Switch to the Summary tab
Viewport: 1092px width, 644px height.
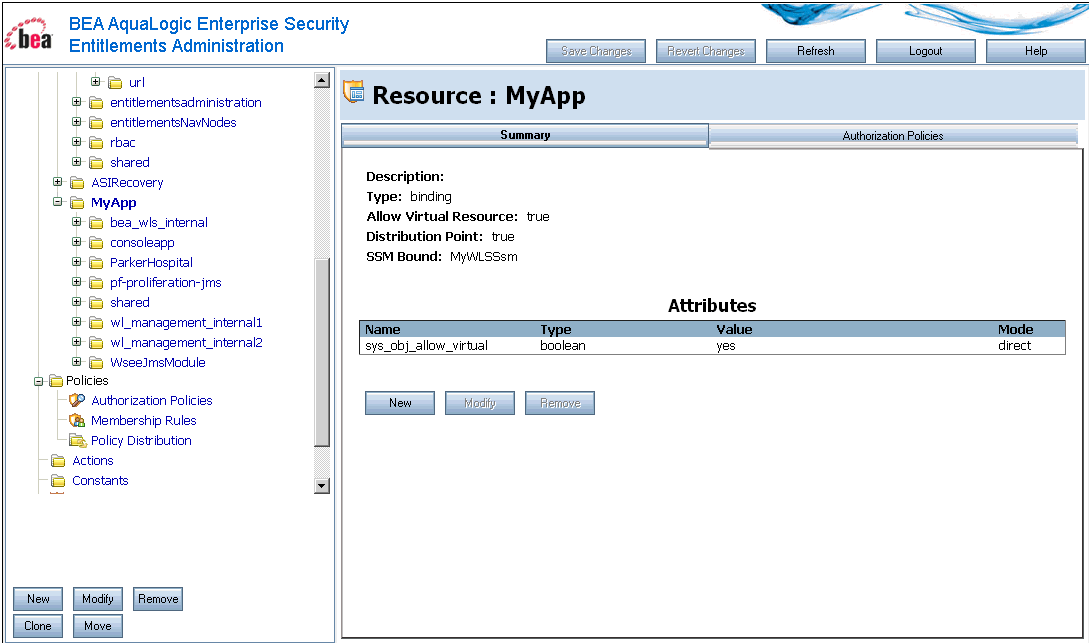[525, 135]
